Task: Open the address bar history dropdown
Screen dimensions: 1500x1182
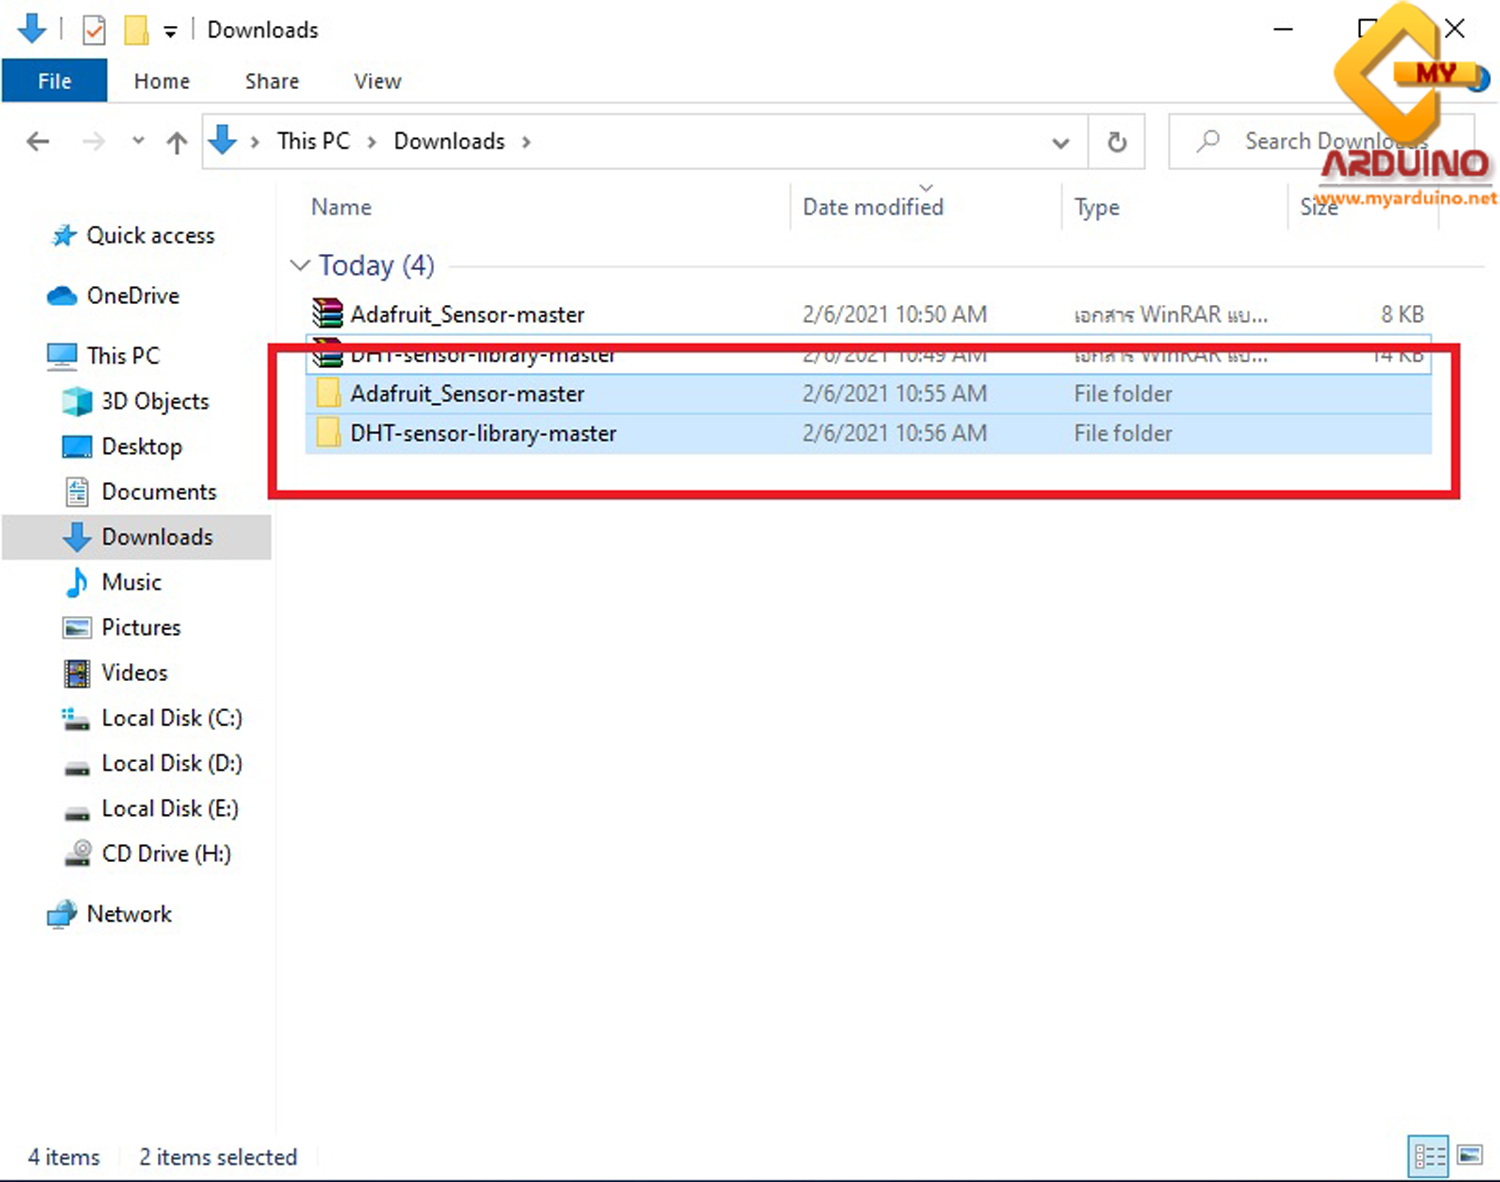Action: (x=1060, y=143)
